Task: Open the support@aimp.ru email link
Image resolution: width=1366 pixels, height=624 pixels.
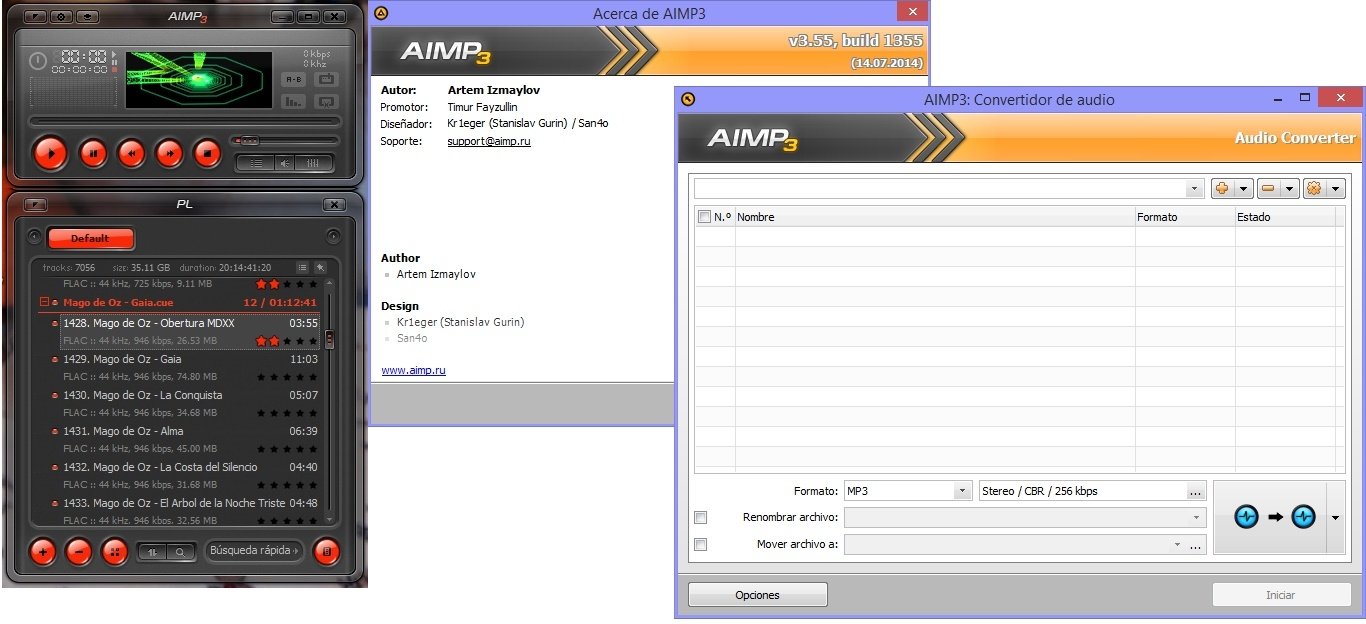Action: click(488, 141)
